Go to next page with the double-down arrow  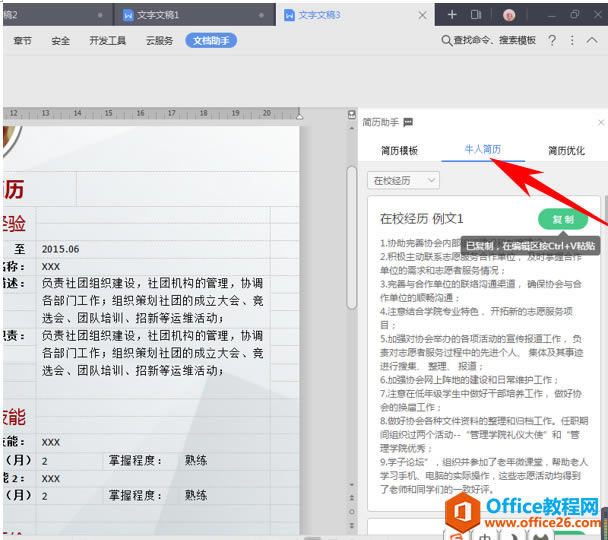coord(352,525)
